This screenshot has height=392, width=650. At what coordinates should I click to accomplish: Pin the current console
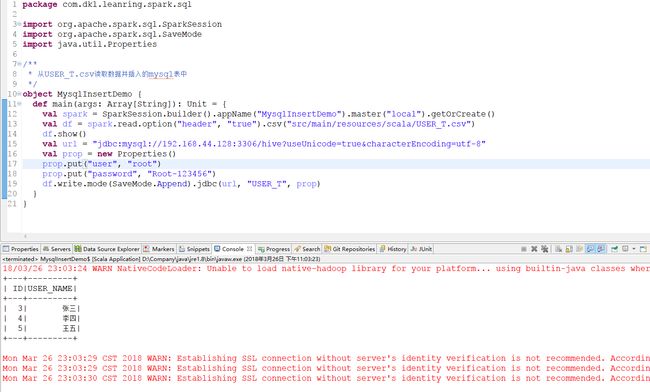coord(614,249)
